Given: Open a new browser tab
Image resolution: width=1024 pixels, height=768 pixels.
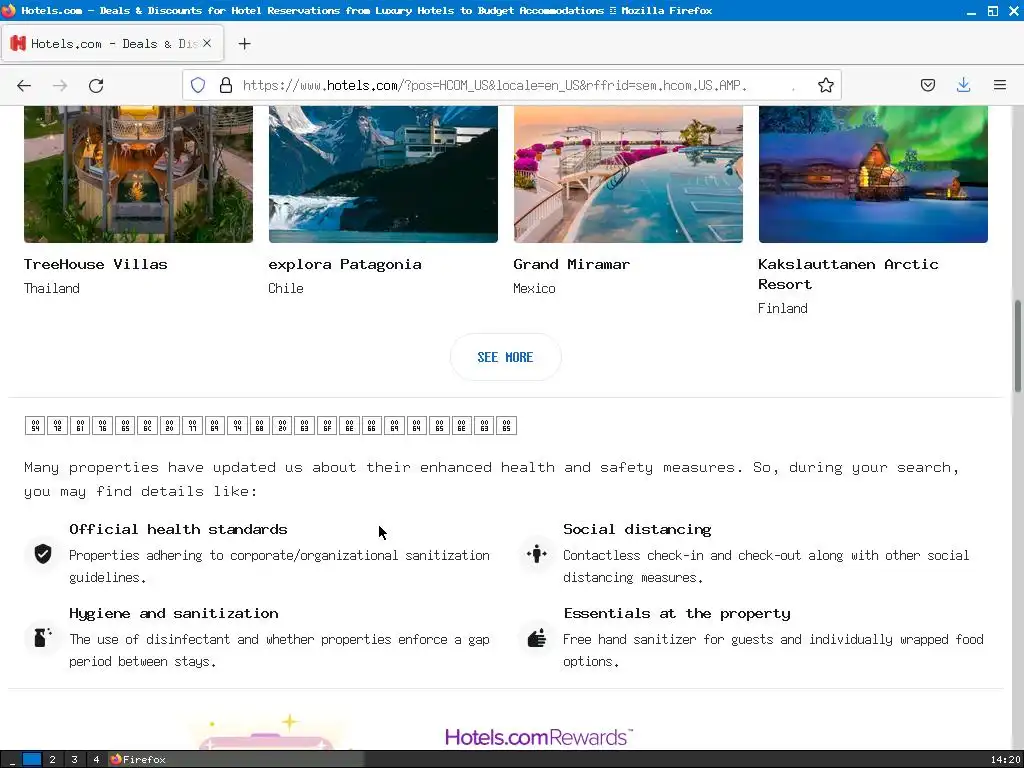Looking at the screenshot, I should pyautogui.click(x=244, y=44).
